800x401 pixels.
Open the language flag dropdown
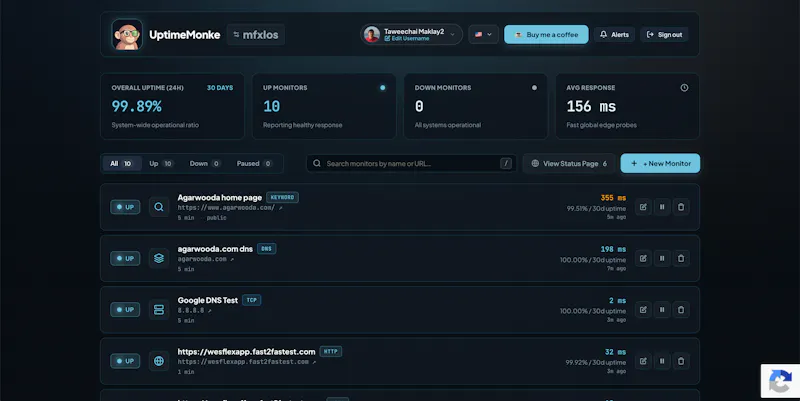(x=483, y=35)
